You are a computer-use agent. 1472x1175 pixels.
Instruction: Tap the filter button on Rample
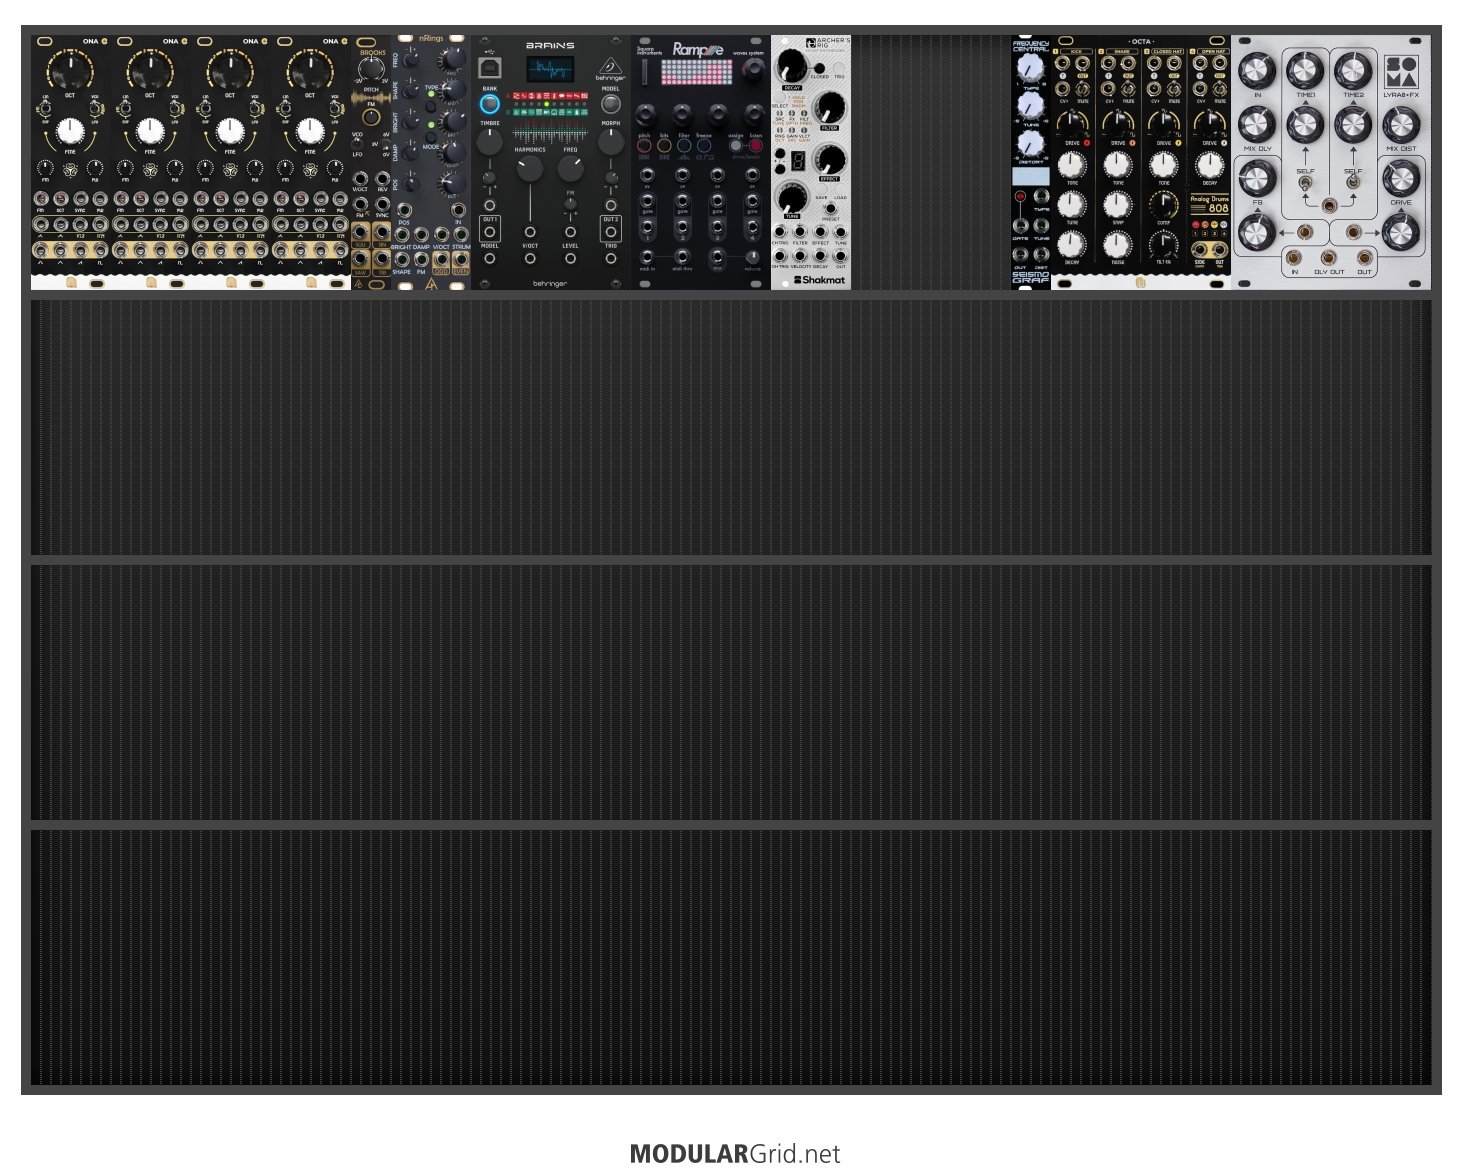684,146
